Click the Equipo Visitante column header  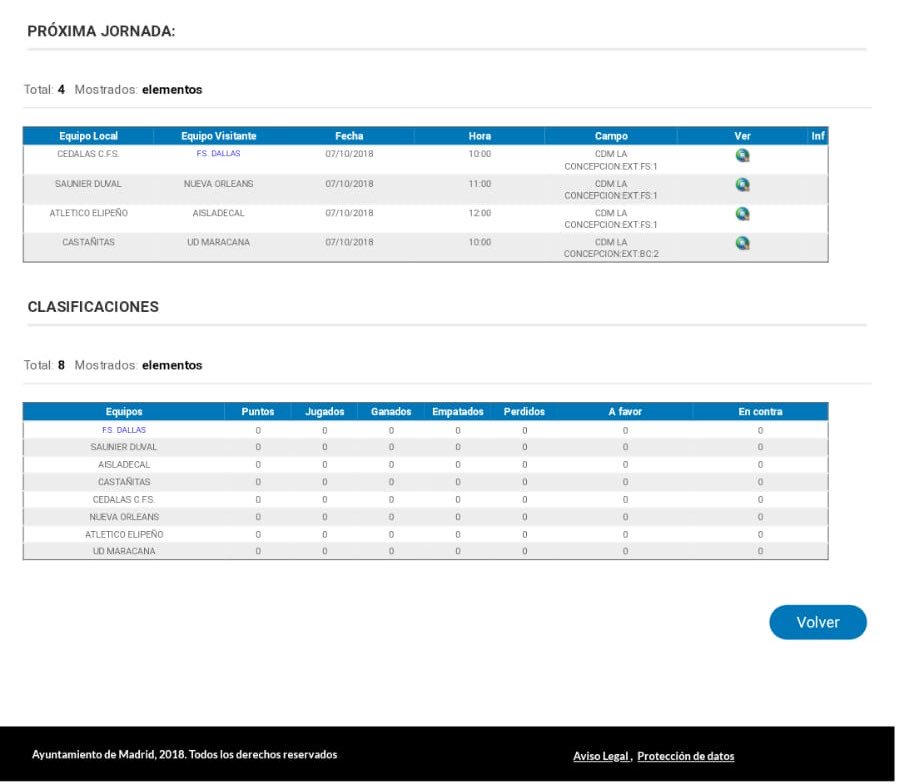pyautogui.click(x=219, y=136)
